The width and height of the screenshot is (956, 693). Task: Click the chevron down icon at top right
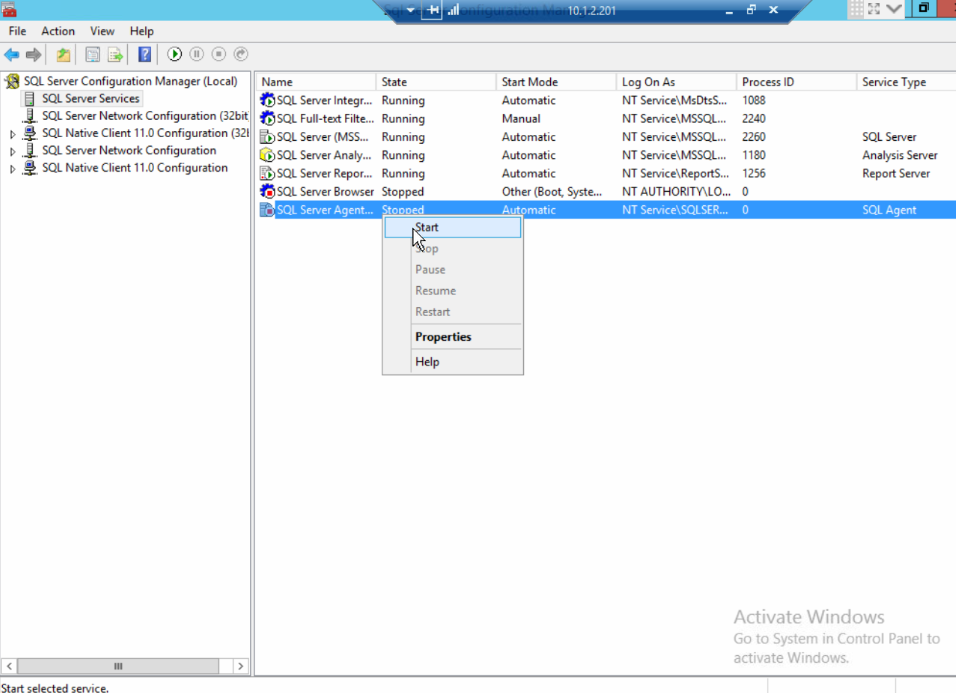[x=894, y=9]
